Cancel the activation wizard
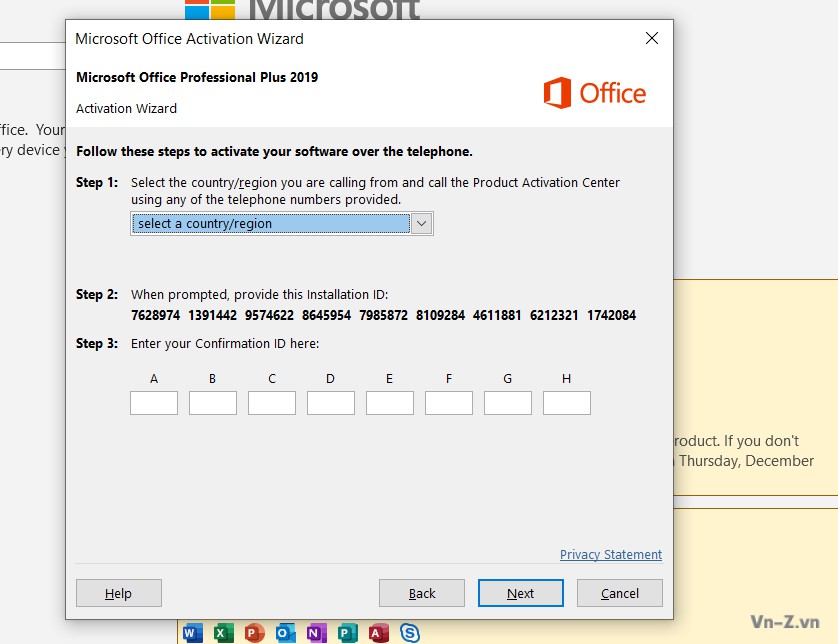 (x=620, y=593)
